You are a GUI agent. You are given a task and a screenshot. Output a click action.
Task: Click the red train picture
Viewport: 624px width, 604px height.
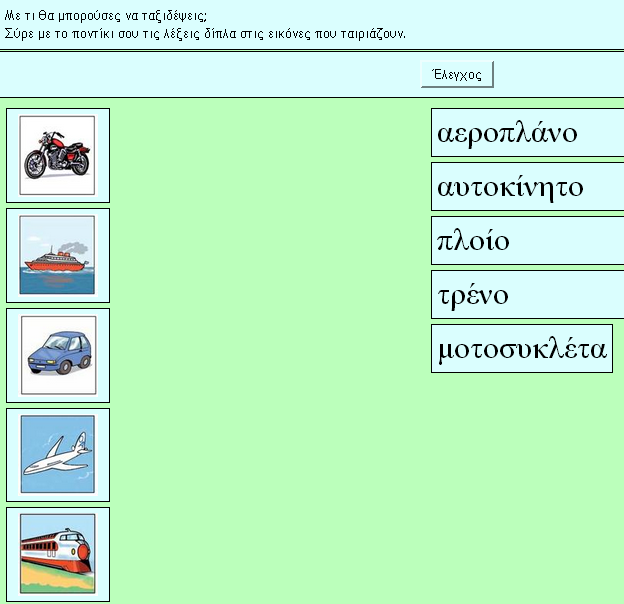pyautogui.click(x=57, y=554)
